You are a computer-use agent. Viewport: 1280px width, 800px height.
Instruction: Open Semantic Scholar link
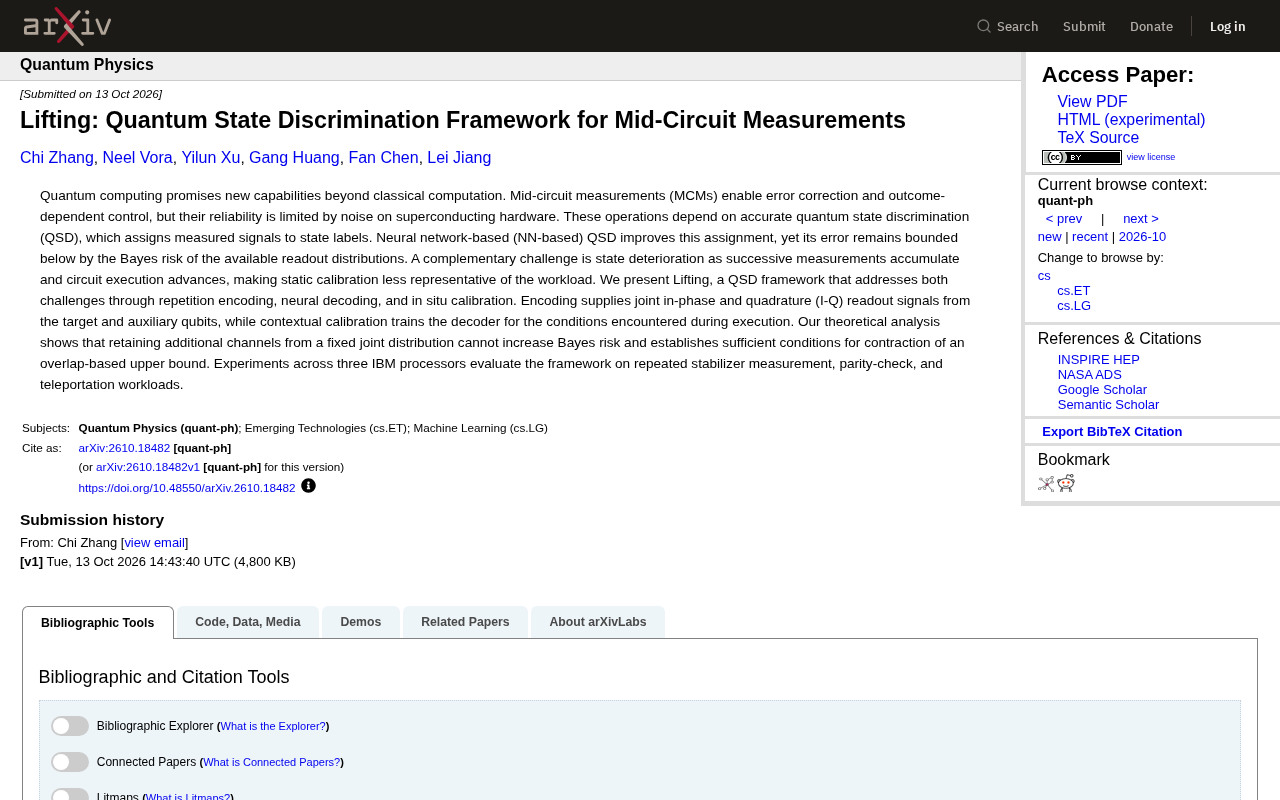tap(1108, 405)
